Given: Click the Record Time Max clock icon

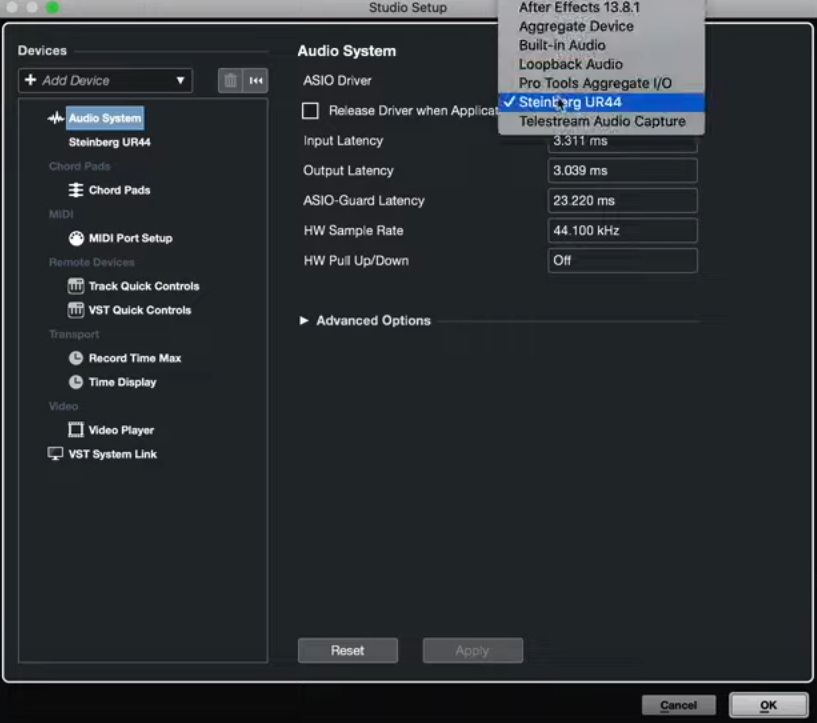Looking at the screenshot, I should [x=76, y=358].
